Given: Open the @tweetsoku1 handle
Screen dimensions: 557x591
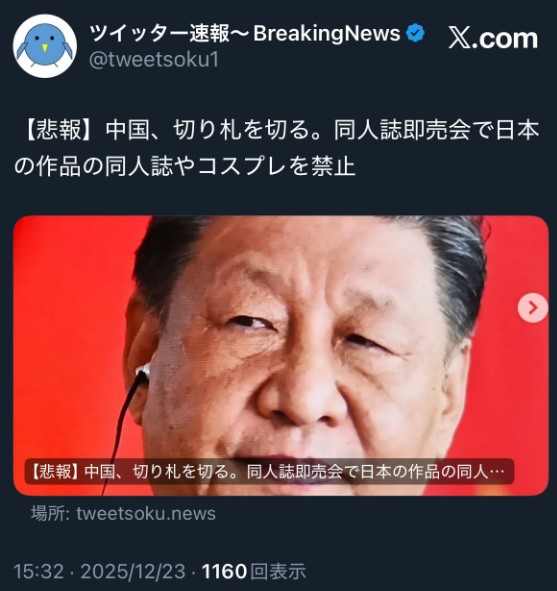Looking at the screenshot, I should click(154, 60).
